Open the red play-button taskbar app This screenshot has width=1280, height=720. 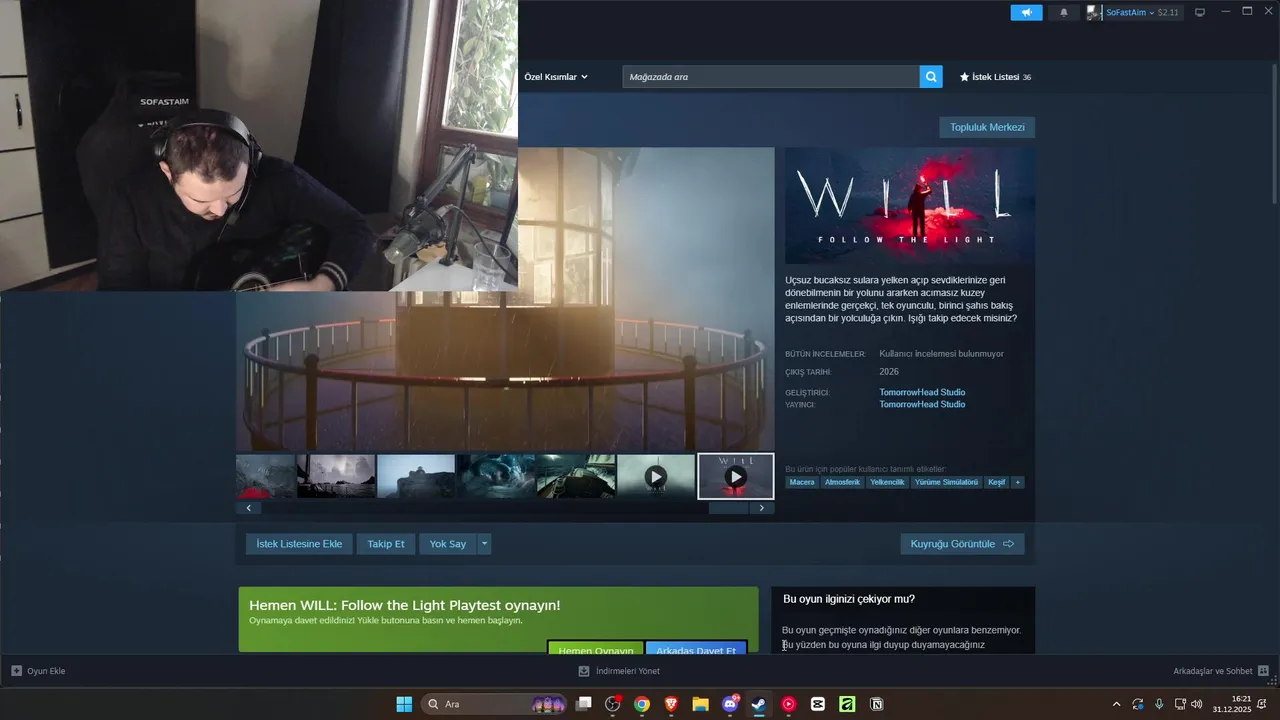point(788,704)
